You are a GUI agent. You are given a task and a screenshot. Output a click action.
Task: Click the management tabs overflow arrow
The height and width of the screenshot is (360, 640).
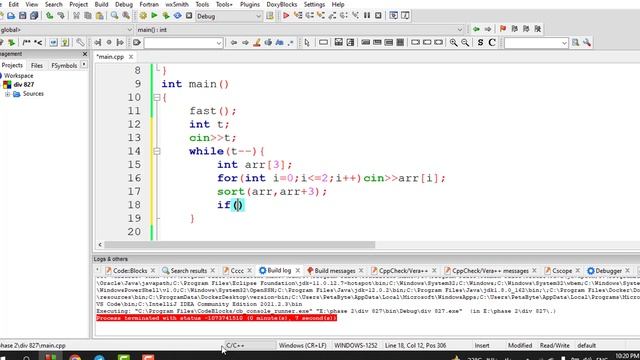(x=84, y=64)
